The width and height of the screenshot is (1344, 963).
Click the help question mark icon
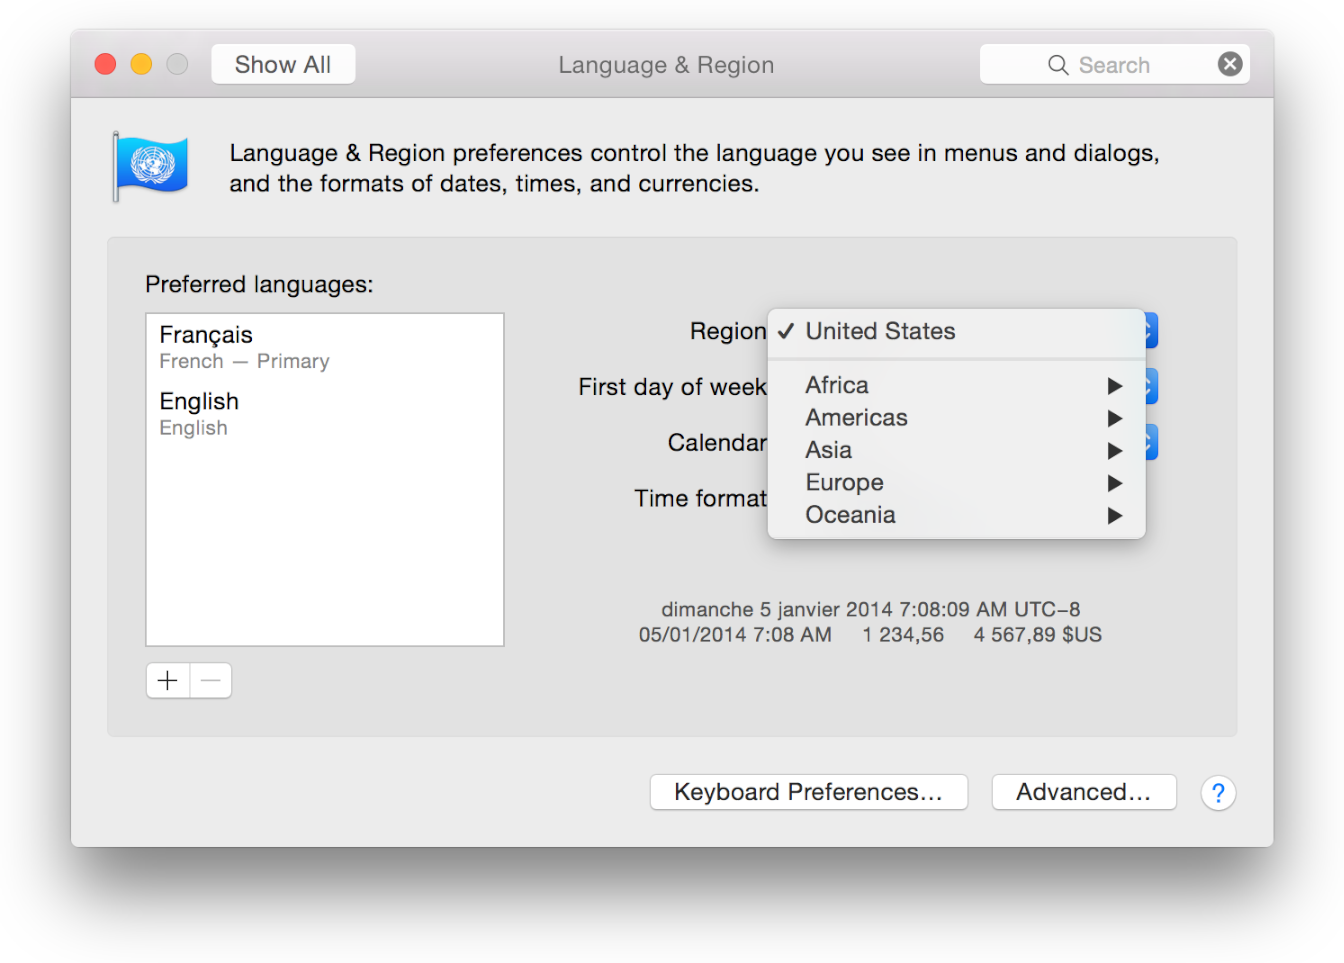(x=1218, y=793)
